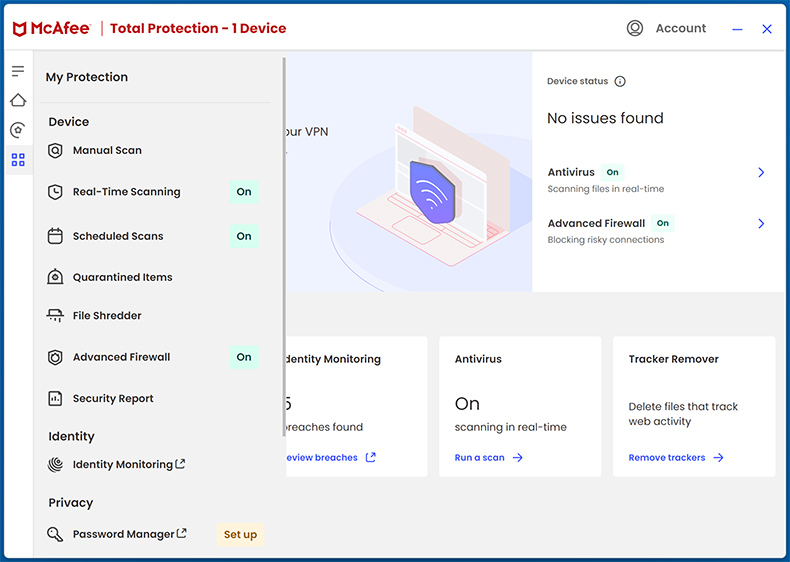This screenshot has height=562, width=790.
Task: Go to Home via house icon
Action: (x=18, y=100)
